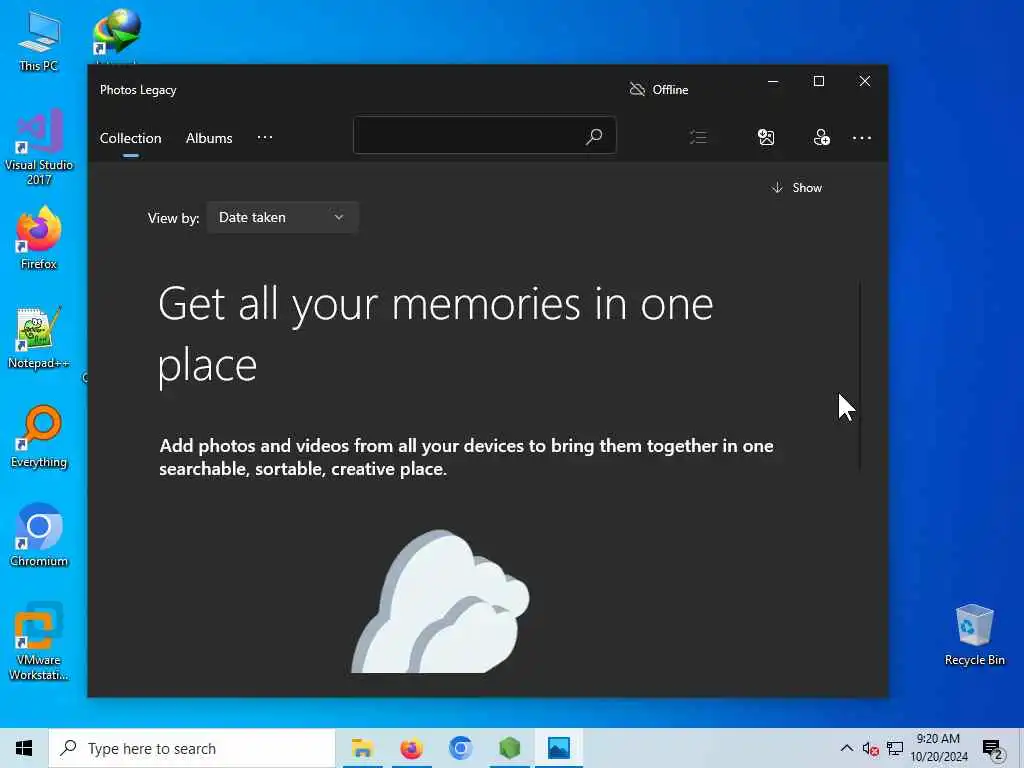Click the 'Add photos and videos' description text
Viewport: 1024px width, 768px height.
tap(466, 457)
